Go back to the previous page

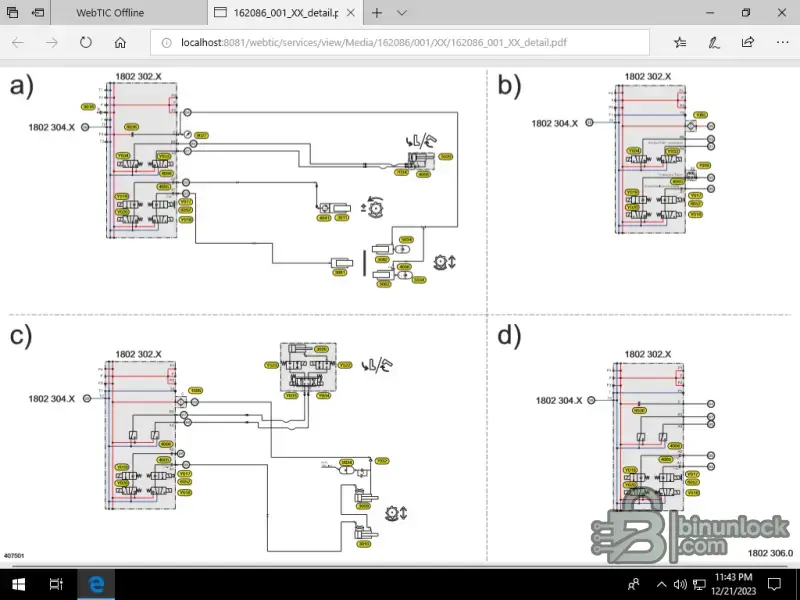pyautogui.click(x=18, y=42)
